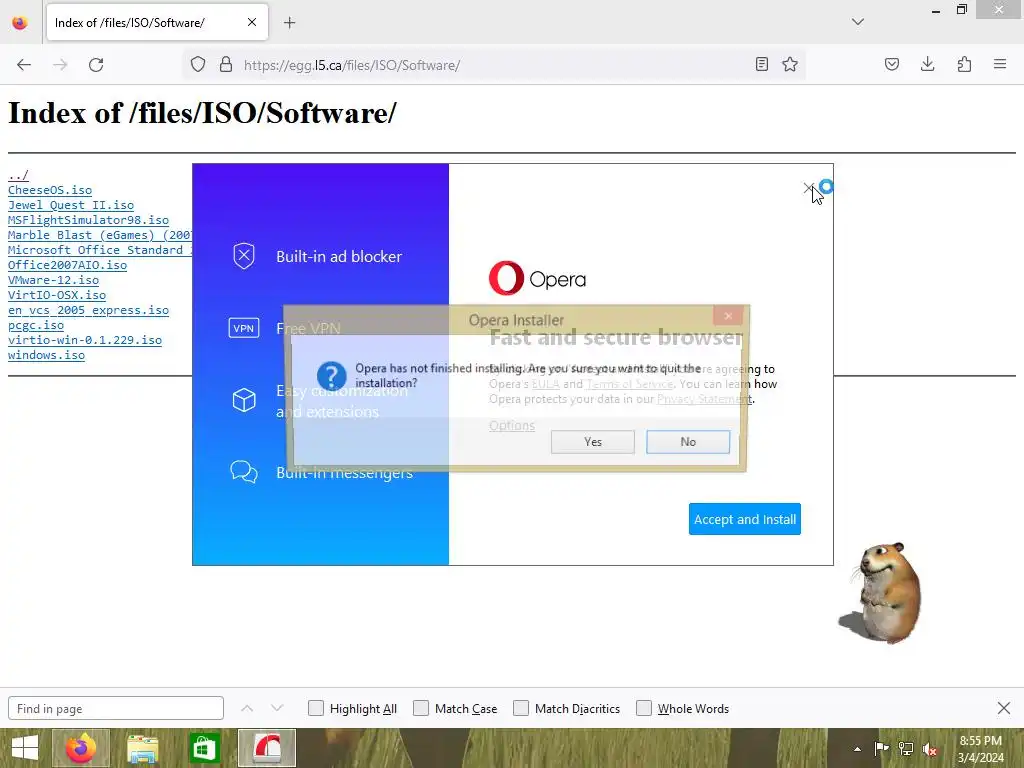
Task: Bookmark this page with the star icon
Action: 790,65
